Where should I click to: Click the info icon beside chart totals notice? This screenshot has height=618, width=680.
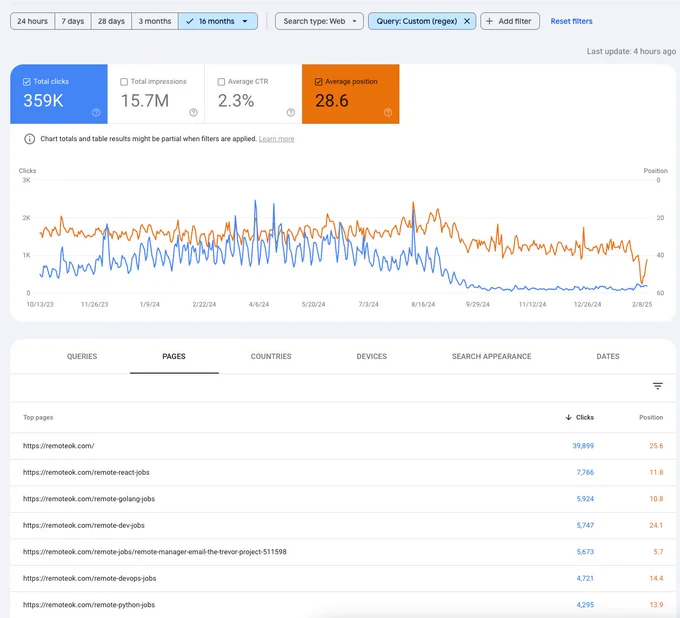coord(29,139)
